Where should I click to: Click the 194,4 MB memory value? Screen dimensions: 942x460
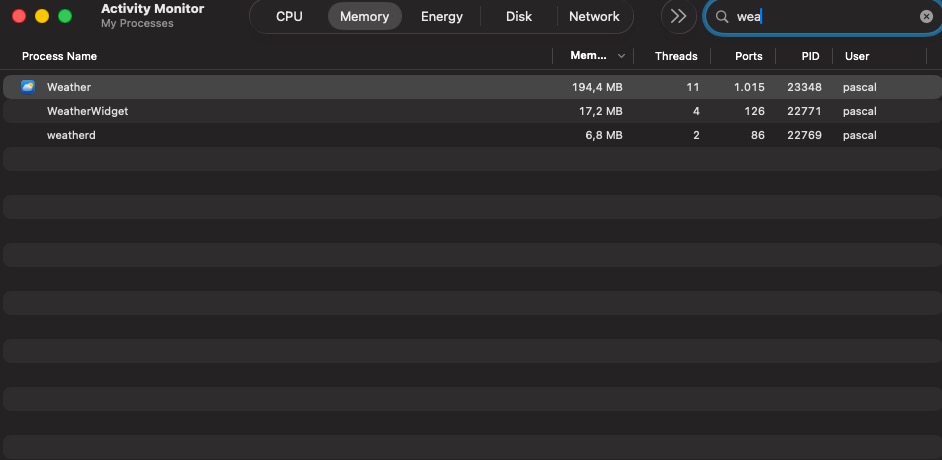(597, 87)
